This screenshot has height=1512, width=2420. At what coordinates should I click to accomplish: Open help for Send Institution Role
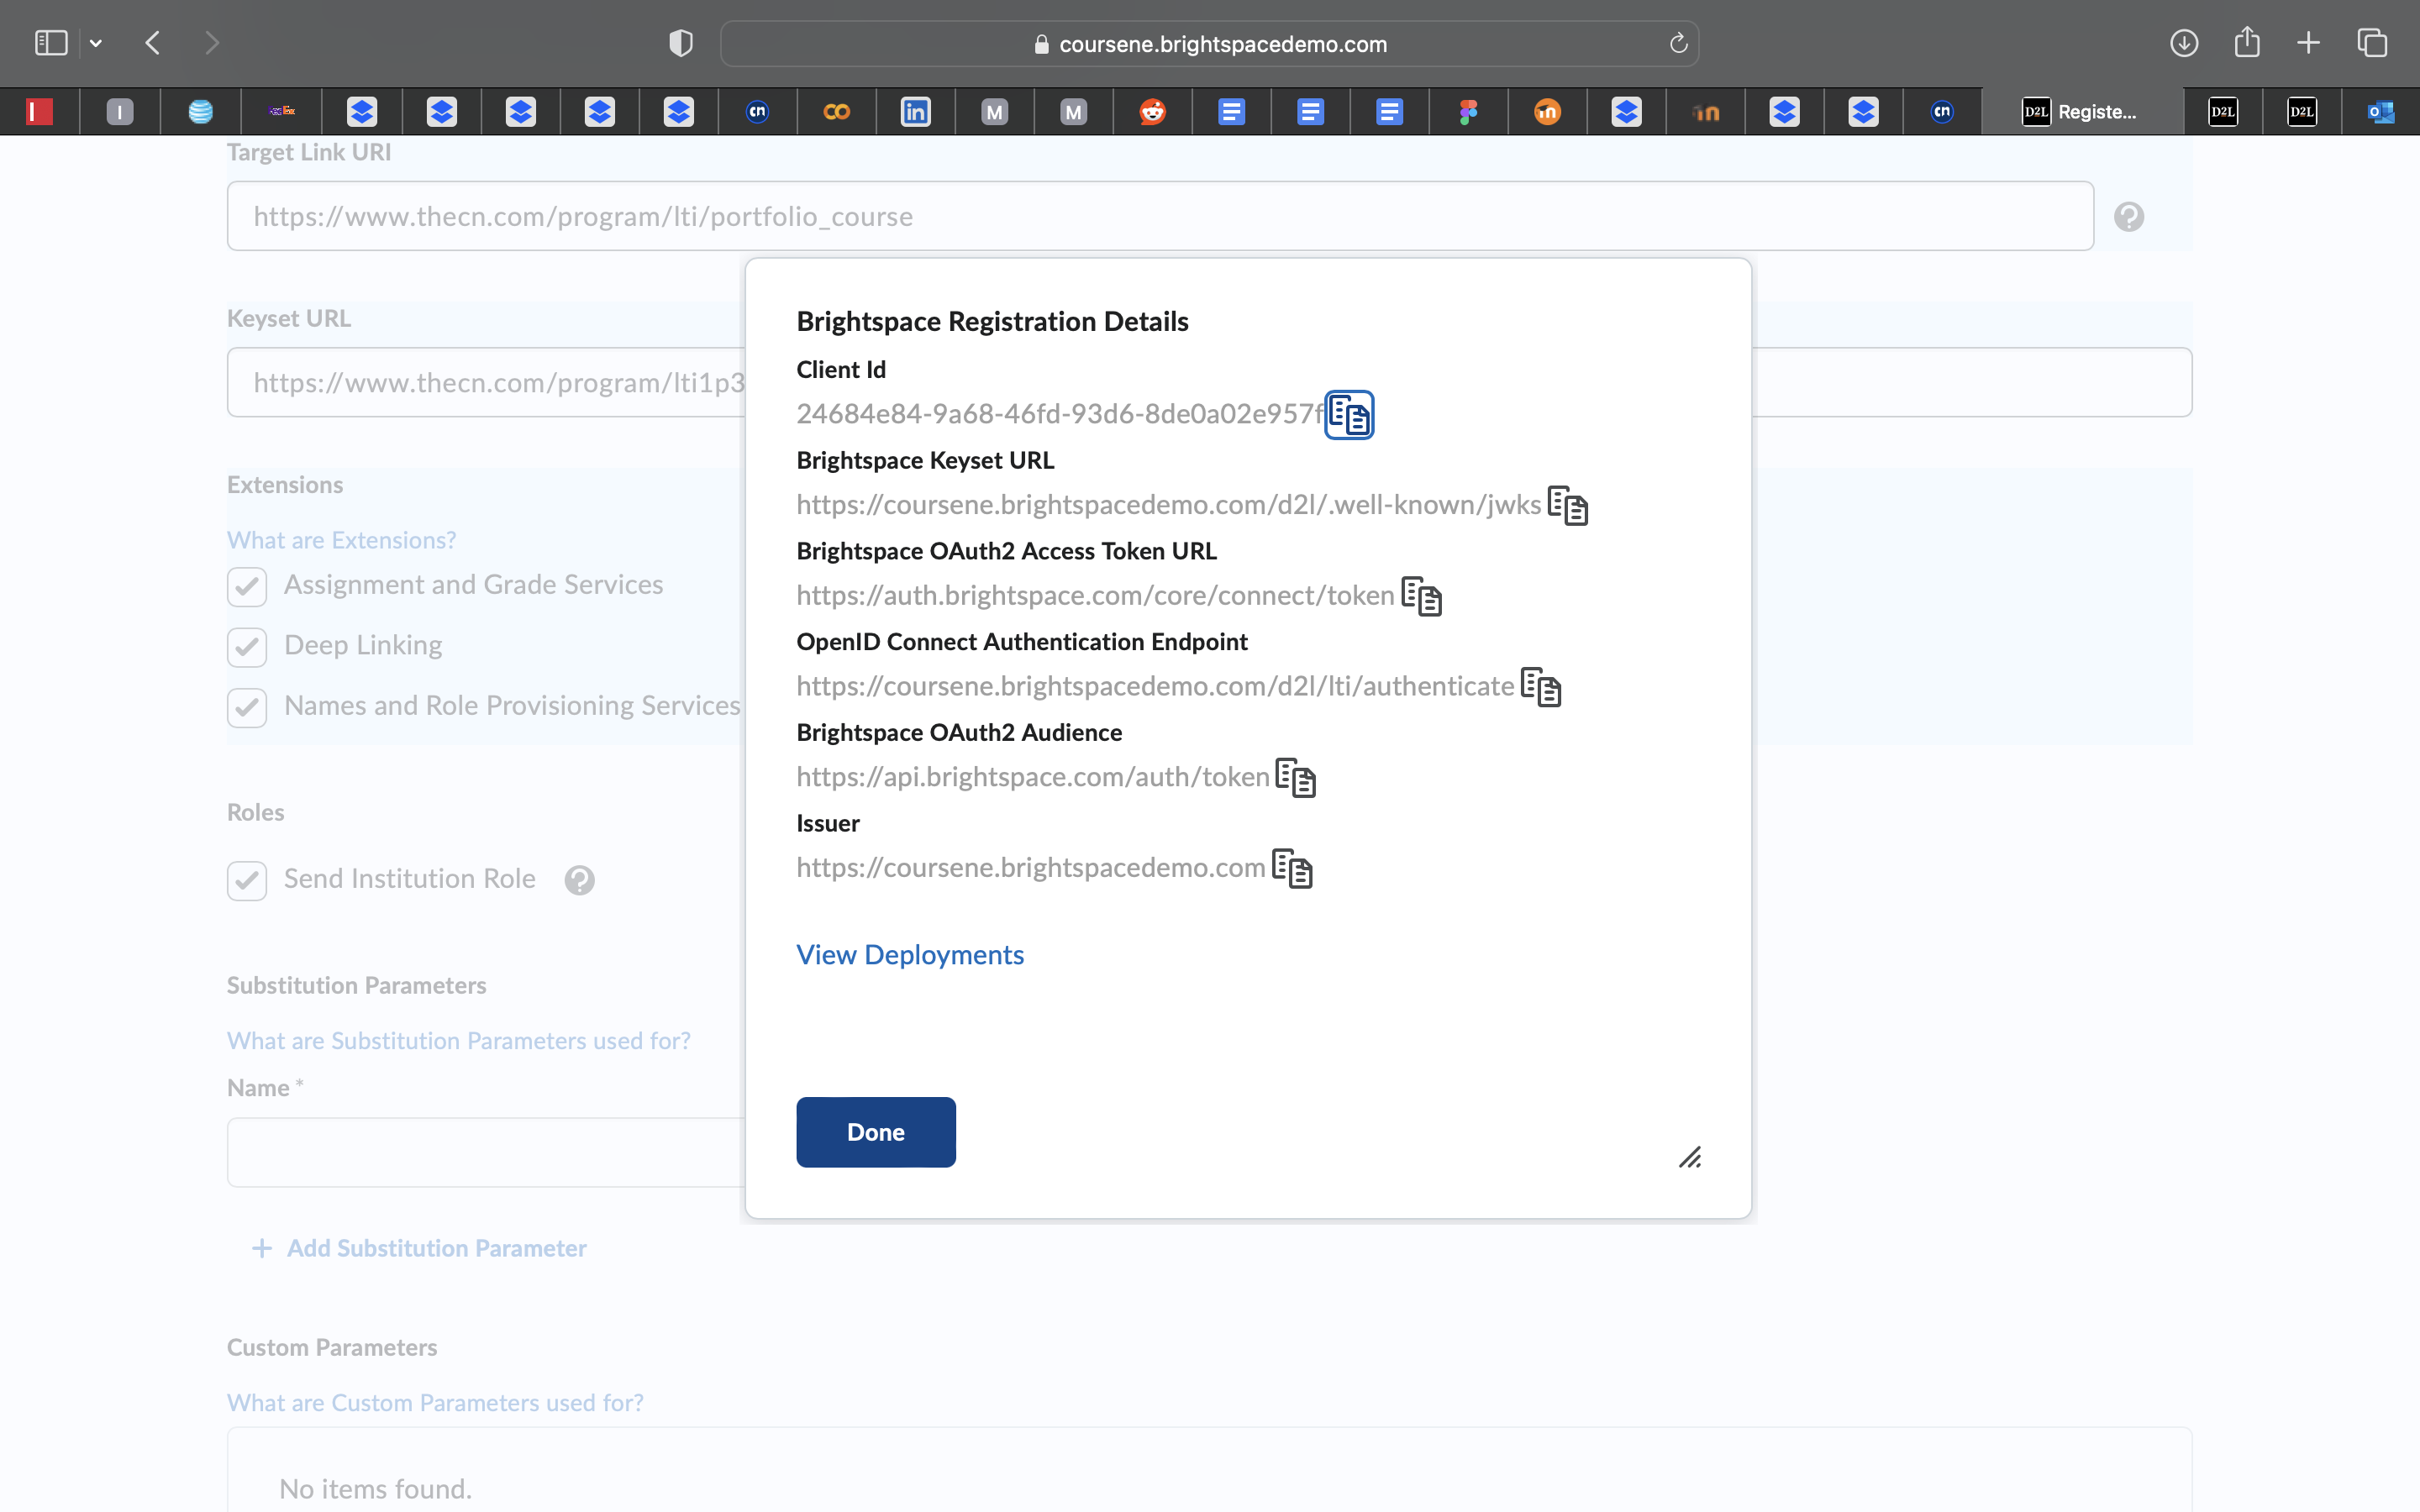tap(579, 880)
